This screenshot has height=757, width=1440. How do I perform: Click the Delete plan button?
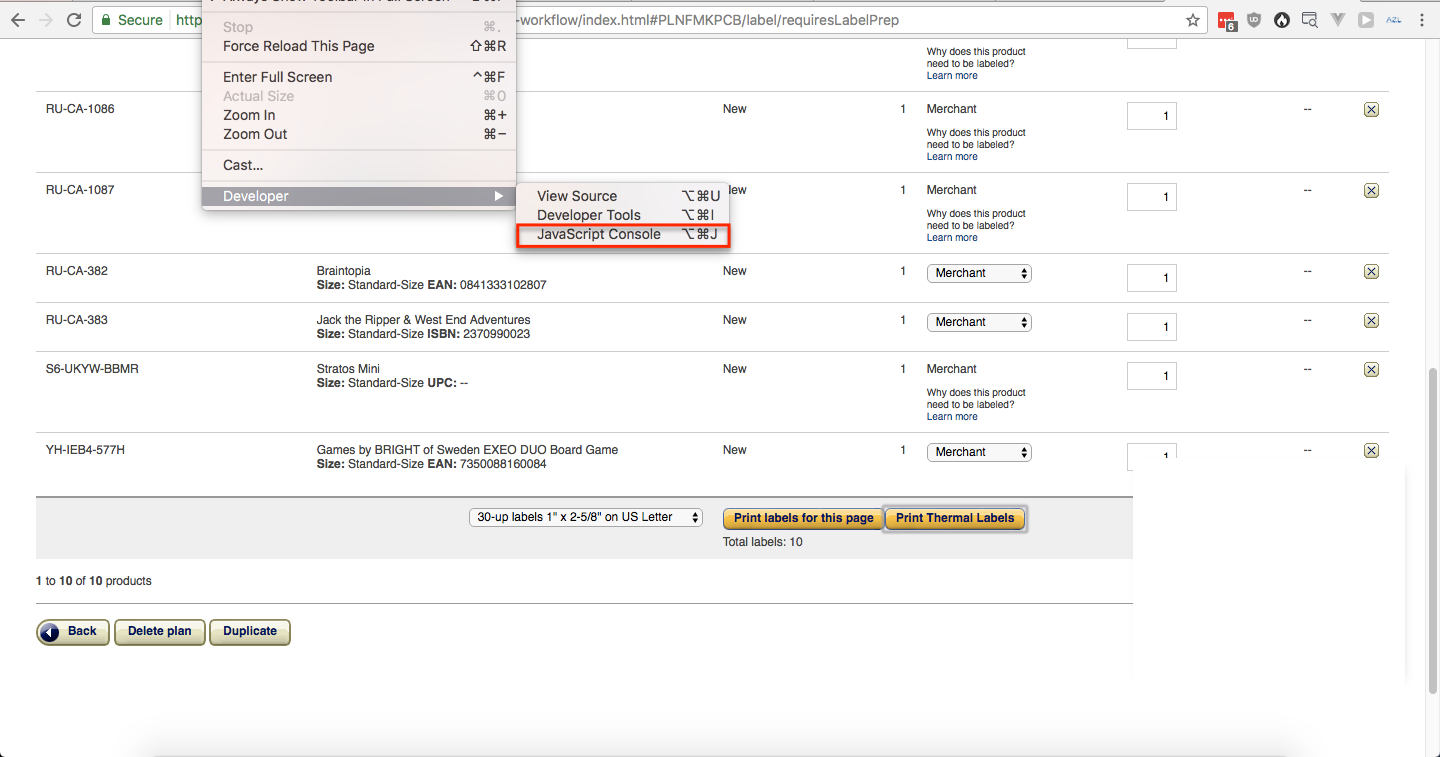[159, 631]
